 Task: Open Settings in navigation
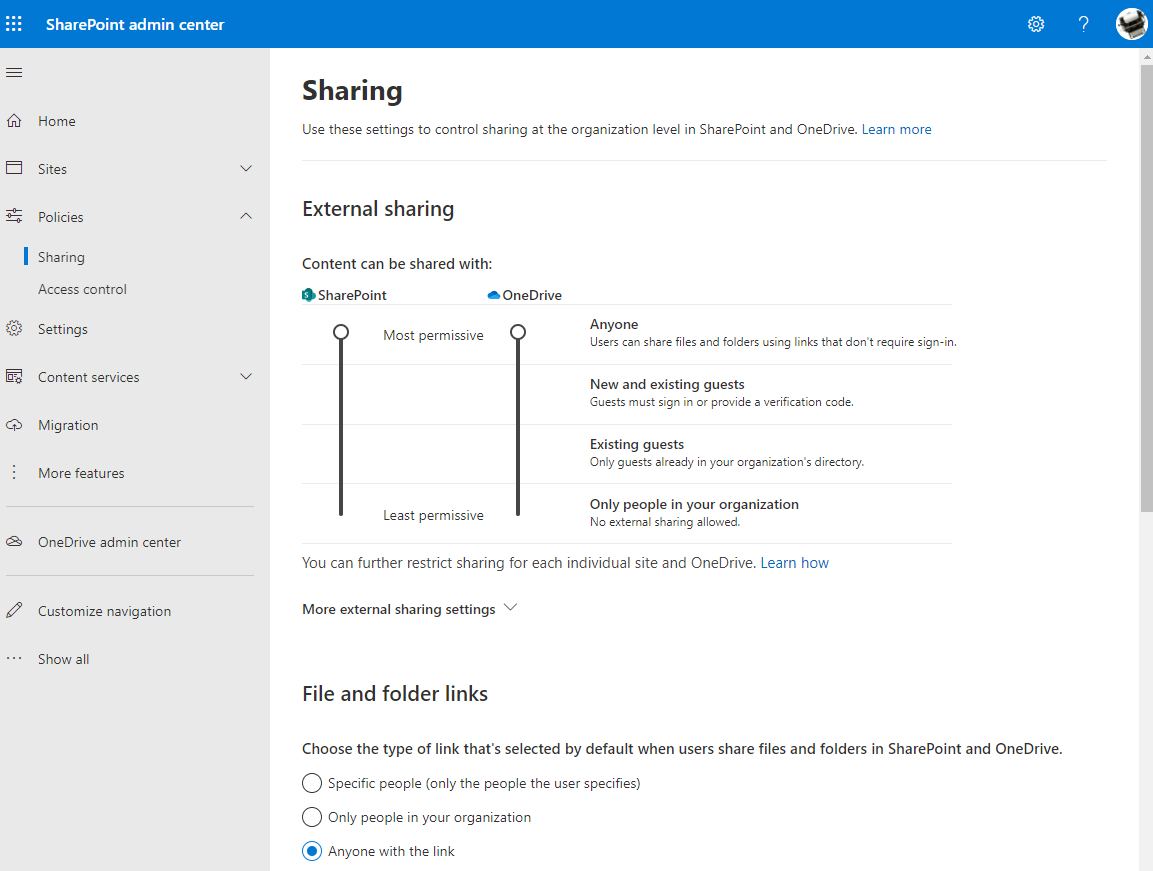(63, 330)
